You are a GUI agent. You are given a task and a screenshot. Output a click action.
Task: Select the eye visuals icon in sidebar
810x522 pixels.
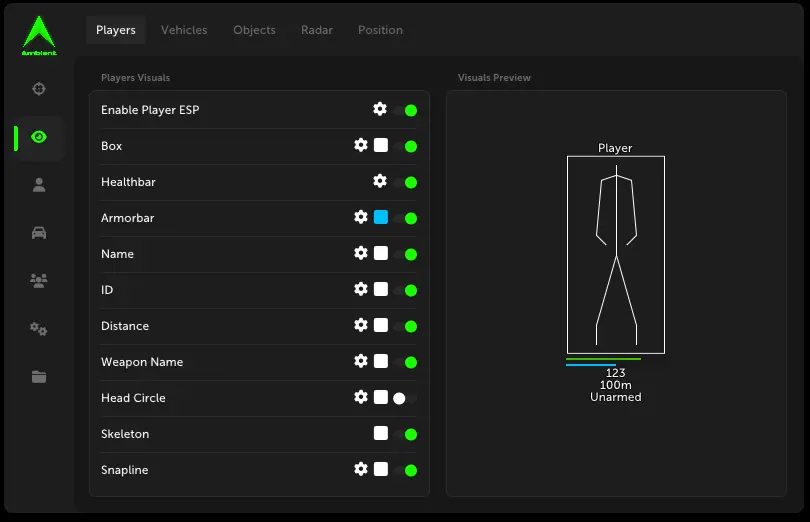[39, 137]
